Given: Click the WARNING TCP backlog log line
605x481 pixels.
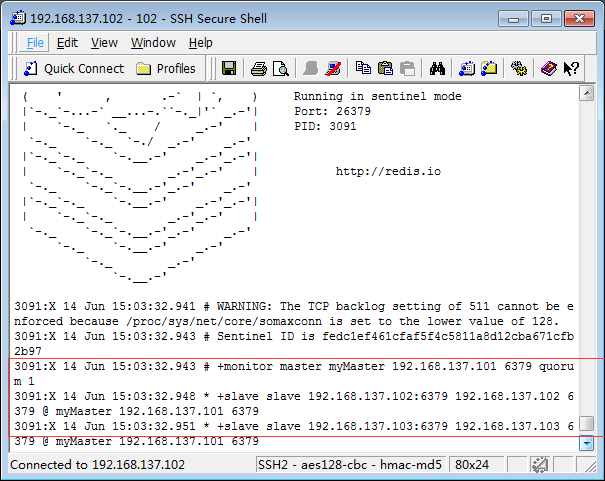Looking at the screenshot, I should (294, 314).
